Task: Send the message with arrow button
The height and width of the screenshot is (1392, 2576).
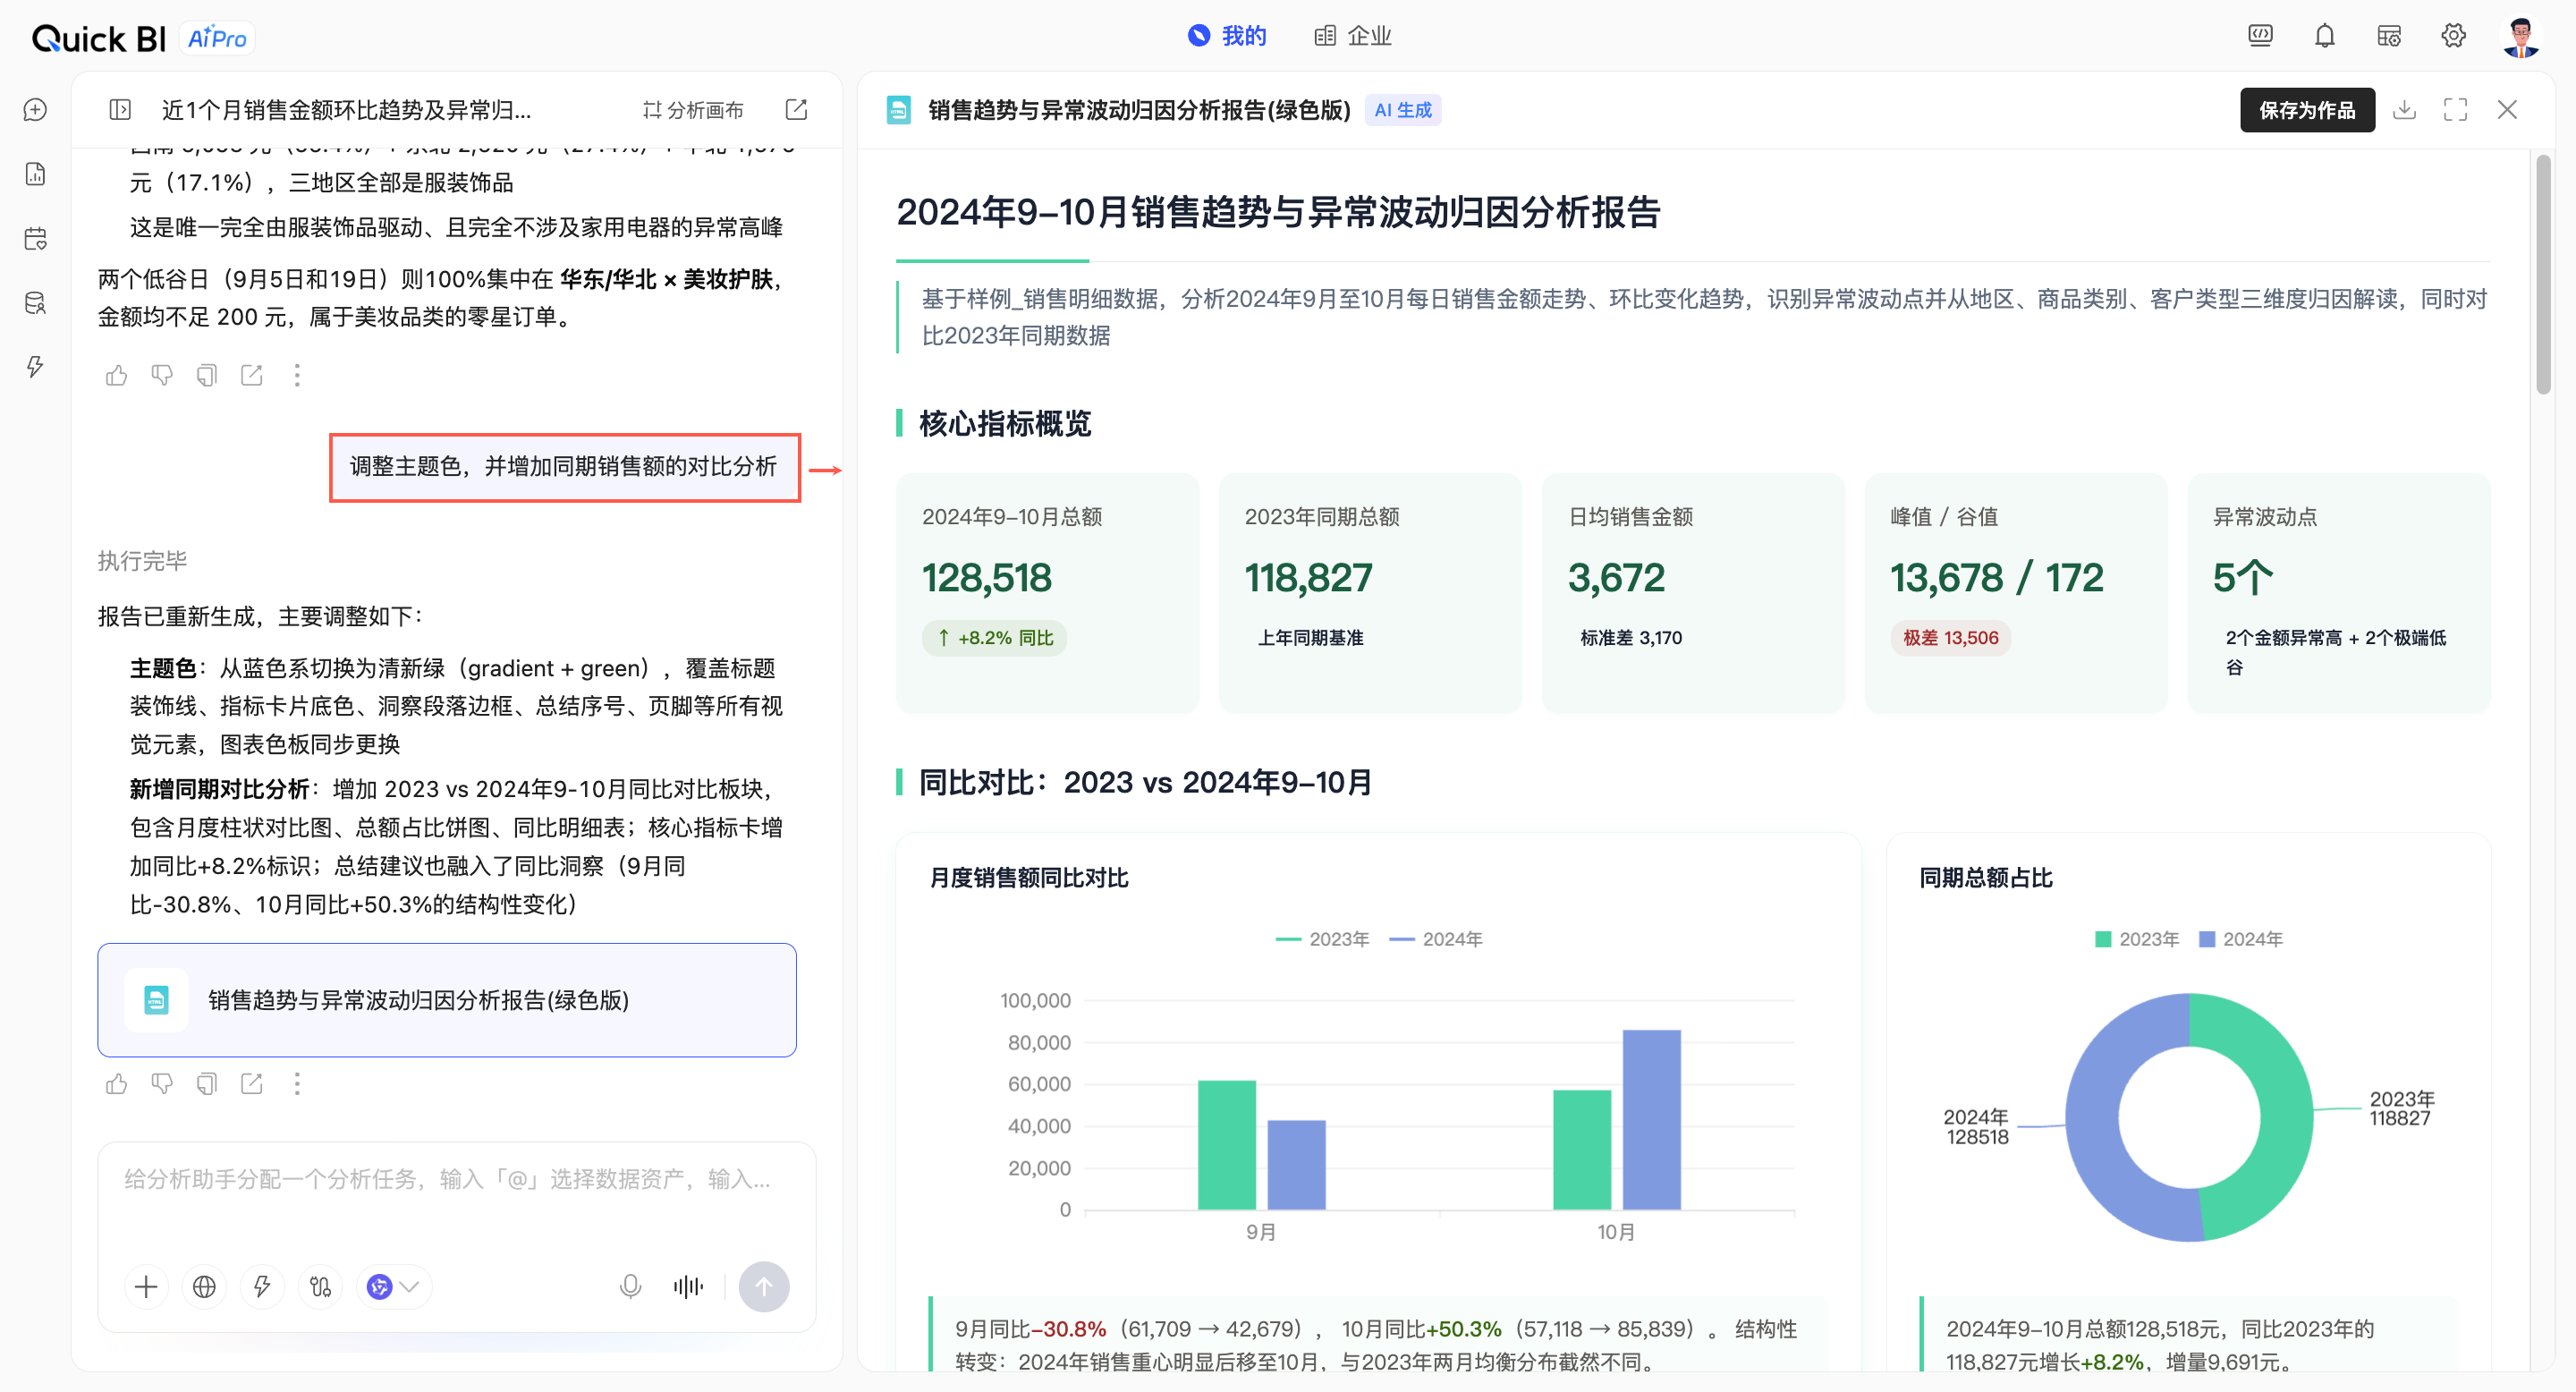Action: pyautogui.click(x=764, y=1287)
